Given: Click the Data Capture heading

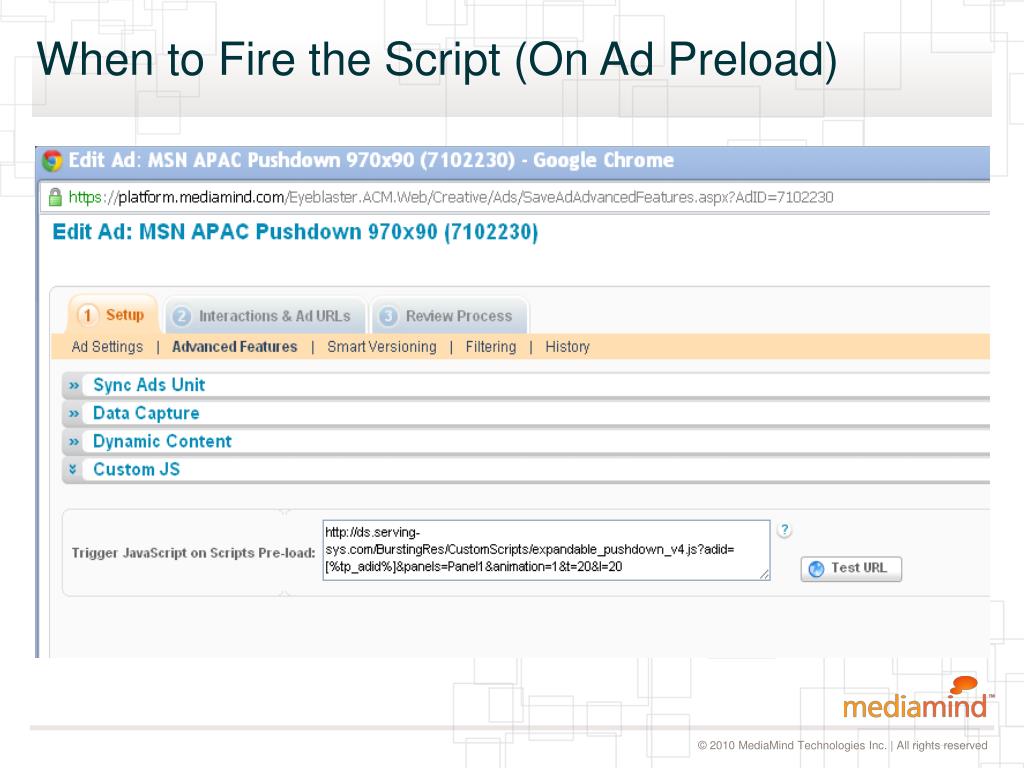Looking at the screenshot, I should tap(146, 413).
